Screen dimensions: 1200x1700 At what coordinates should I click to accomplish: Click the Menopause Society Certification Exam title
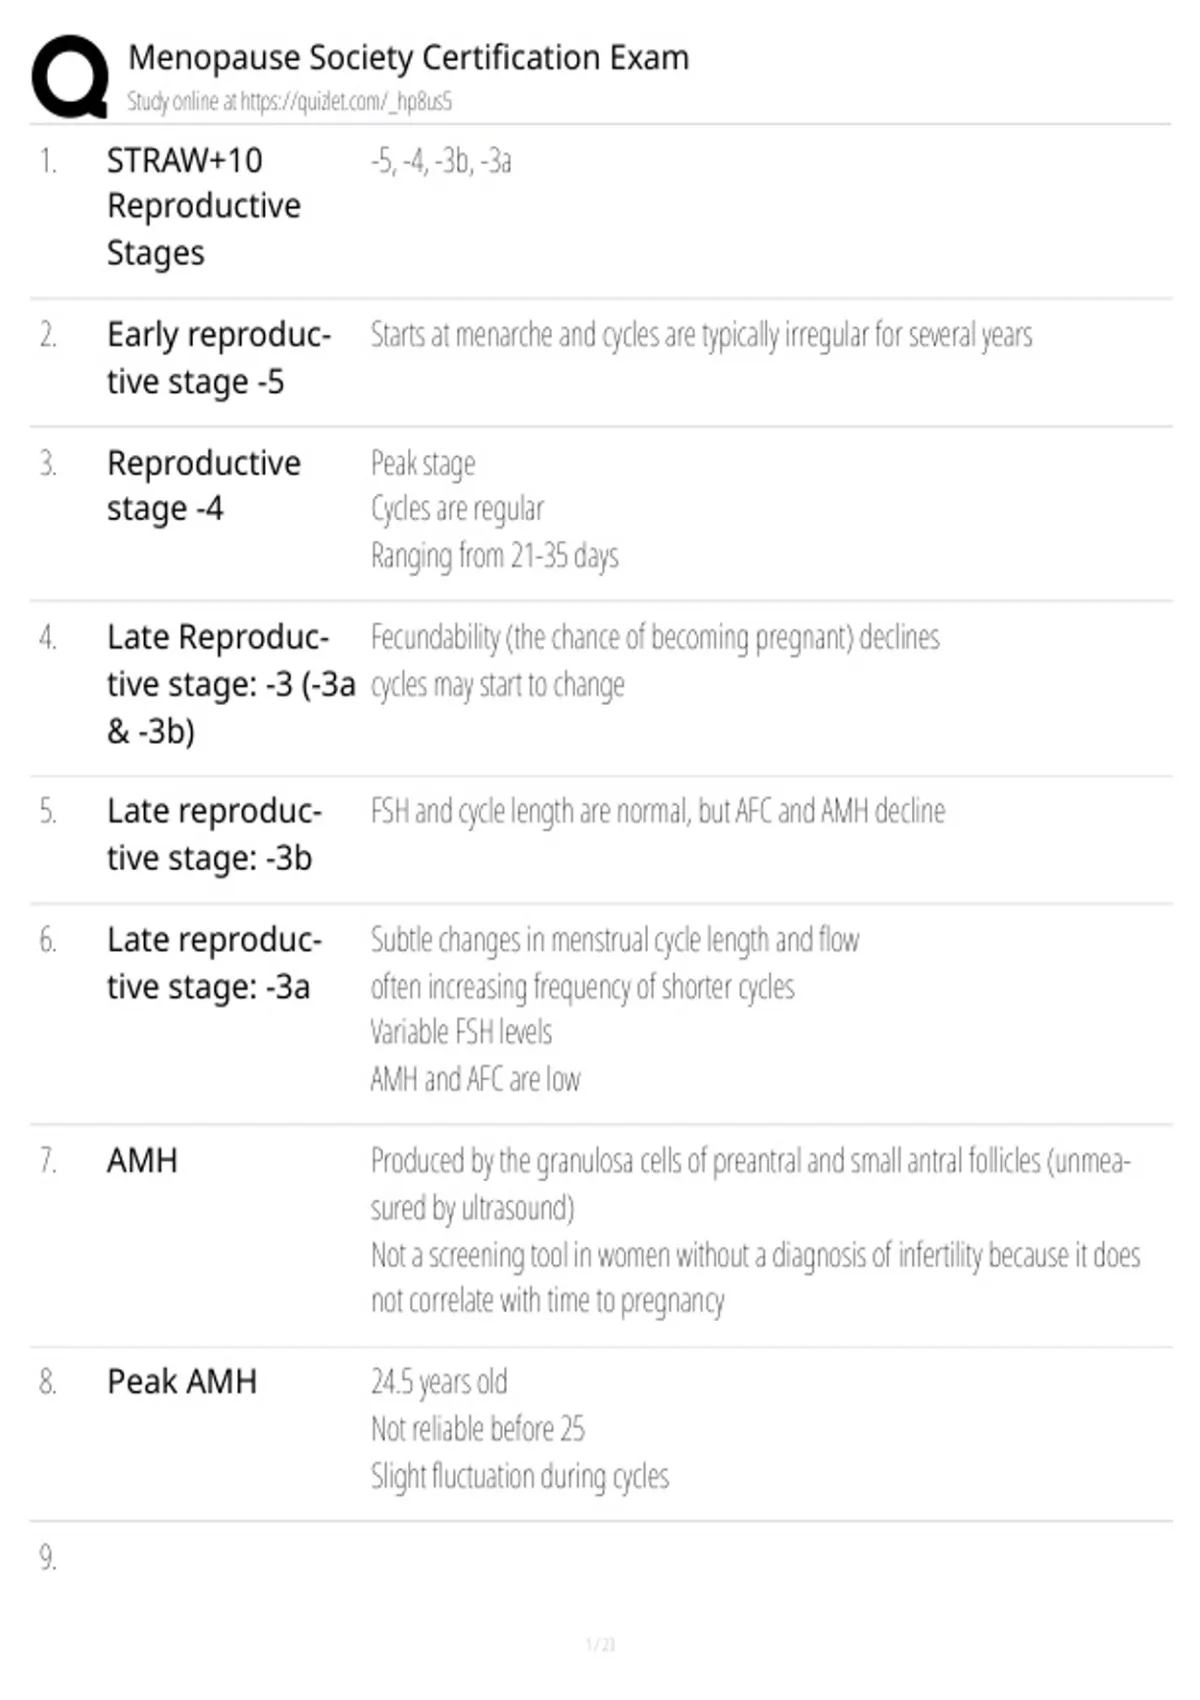408,57
